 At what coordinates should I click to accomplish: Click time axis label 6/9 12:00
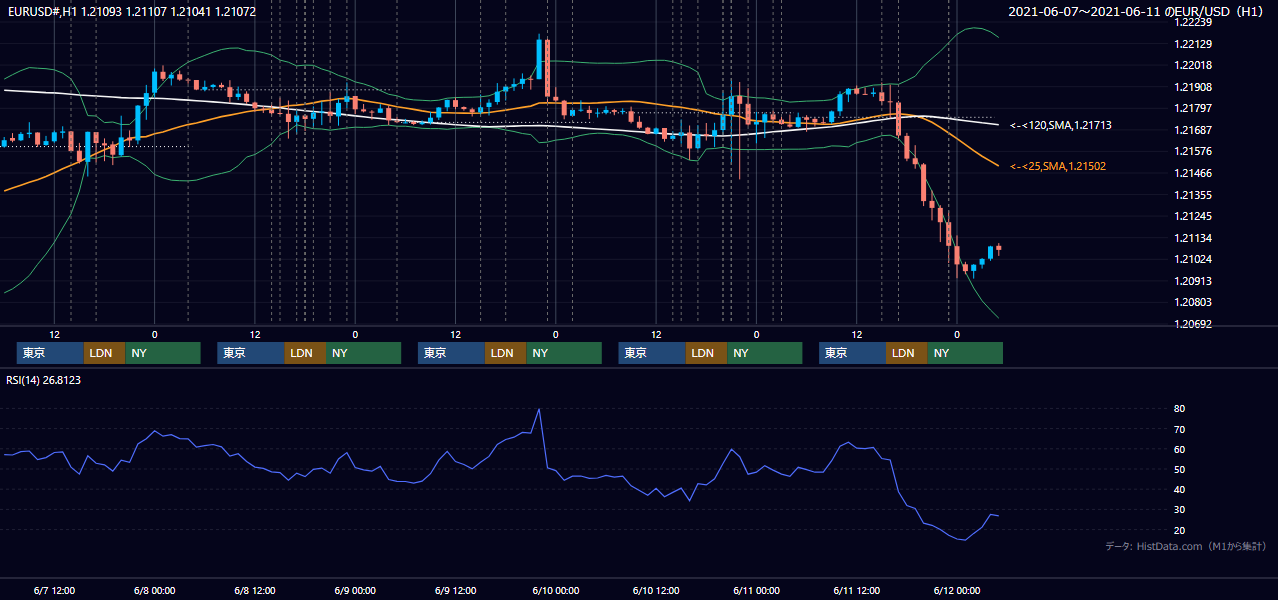[455, 590]
